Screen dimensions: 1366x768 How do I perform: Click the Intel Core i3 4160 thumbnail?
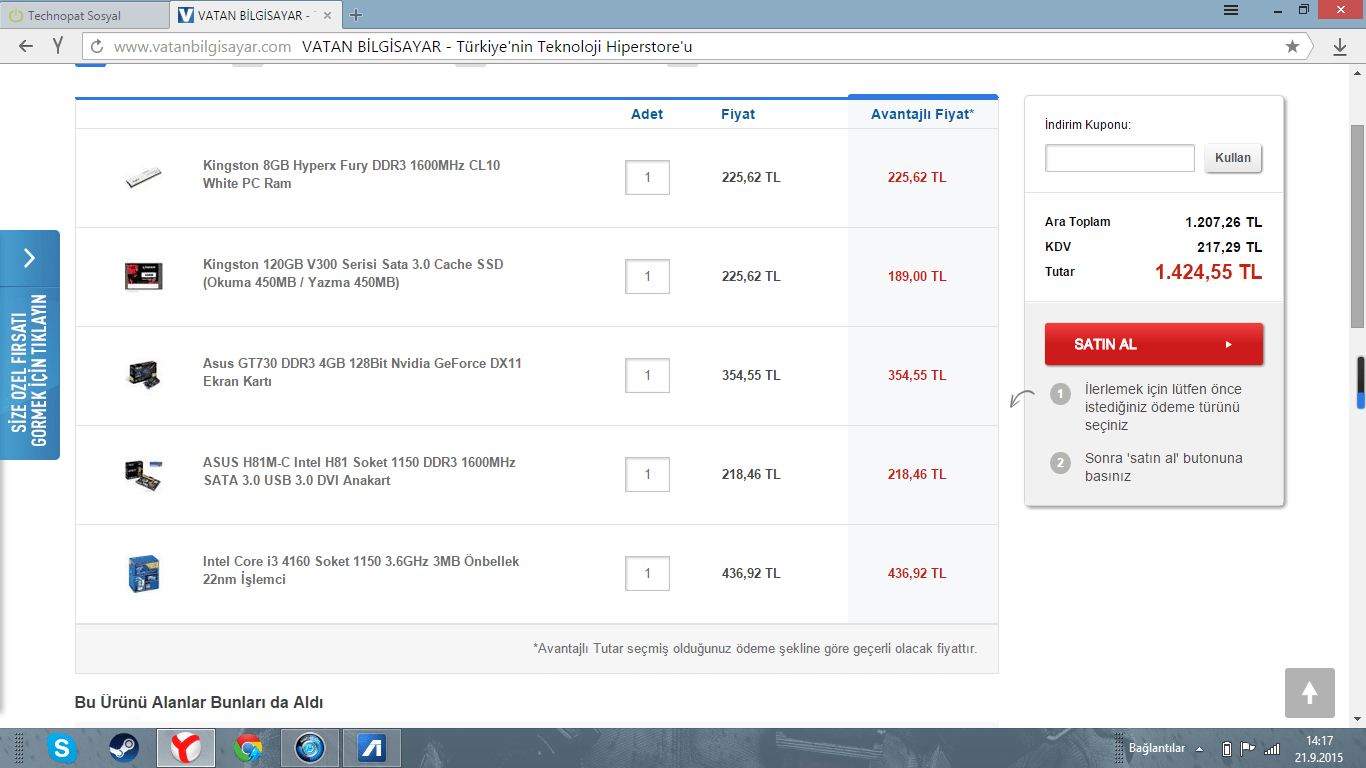(x=143, y=573)
